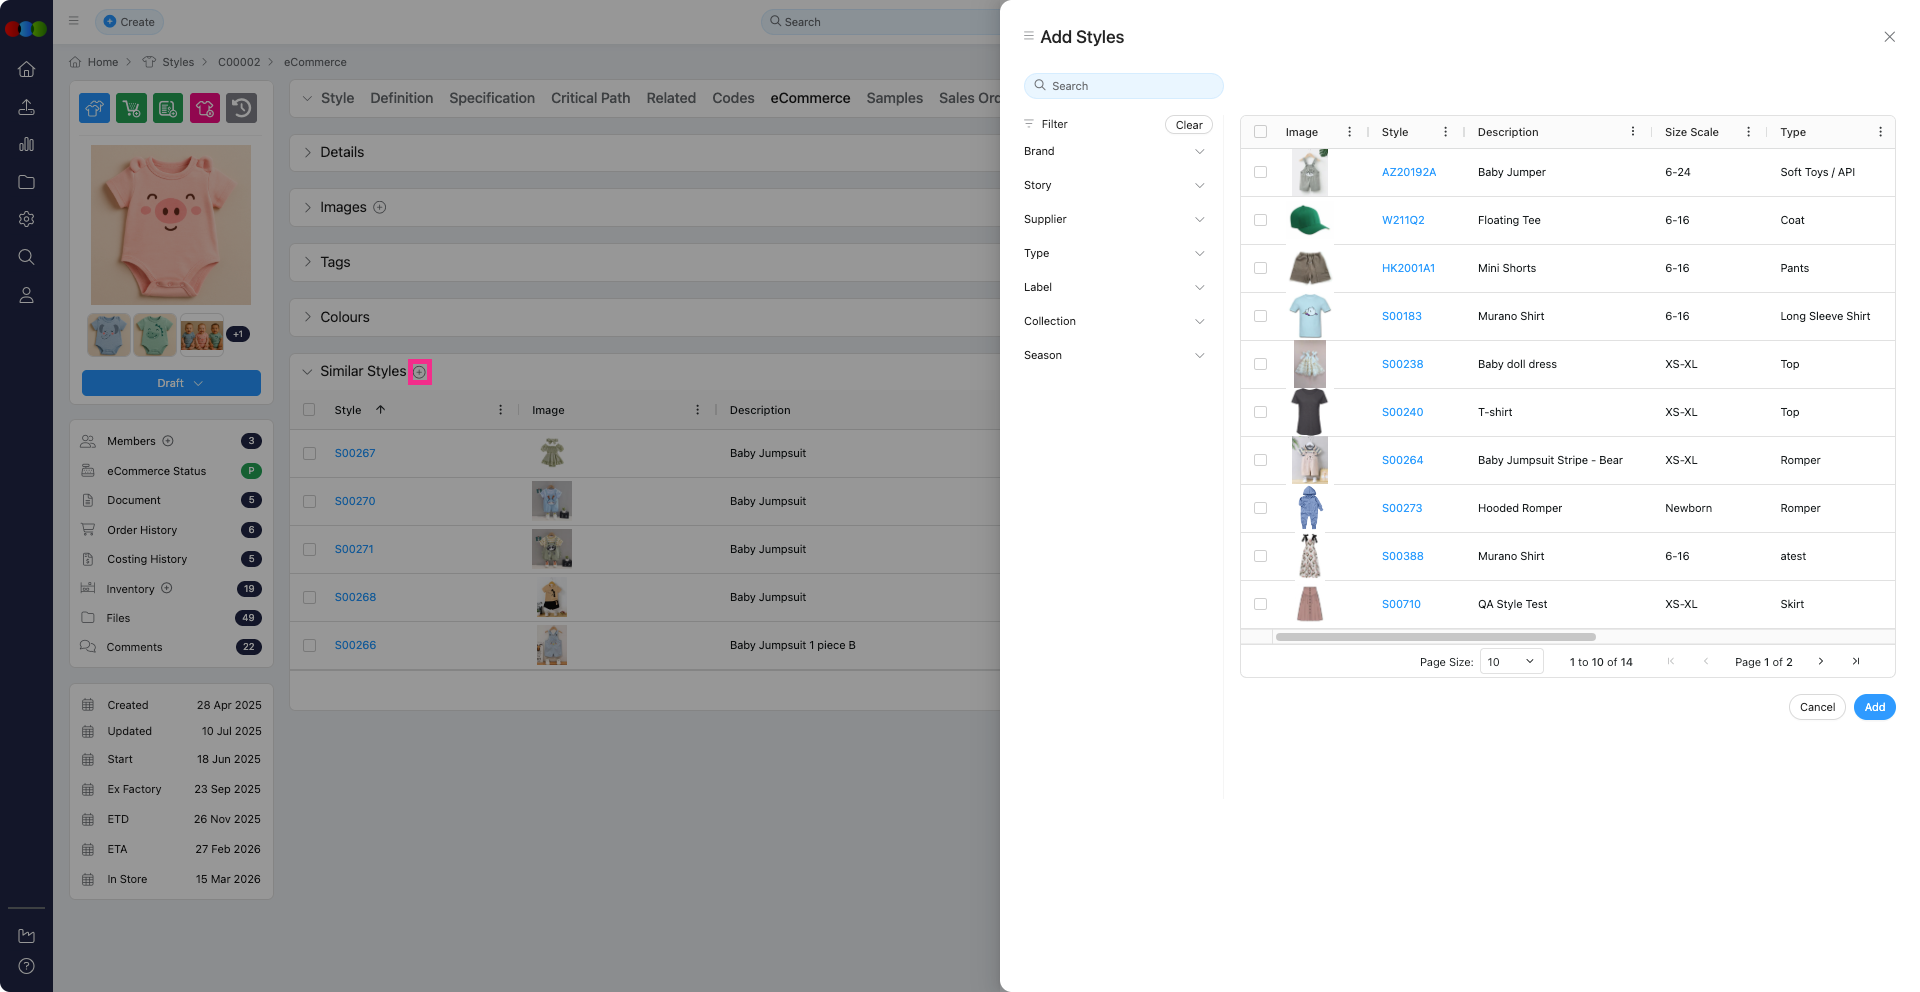Viewport: 1920px width, 992px height.
Task: Expand the Season filter
Action: [x=1199, y=356]
